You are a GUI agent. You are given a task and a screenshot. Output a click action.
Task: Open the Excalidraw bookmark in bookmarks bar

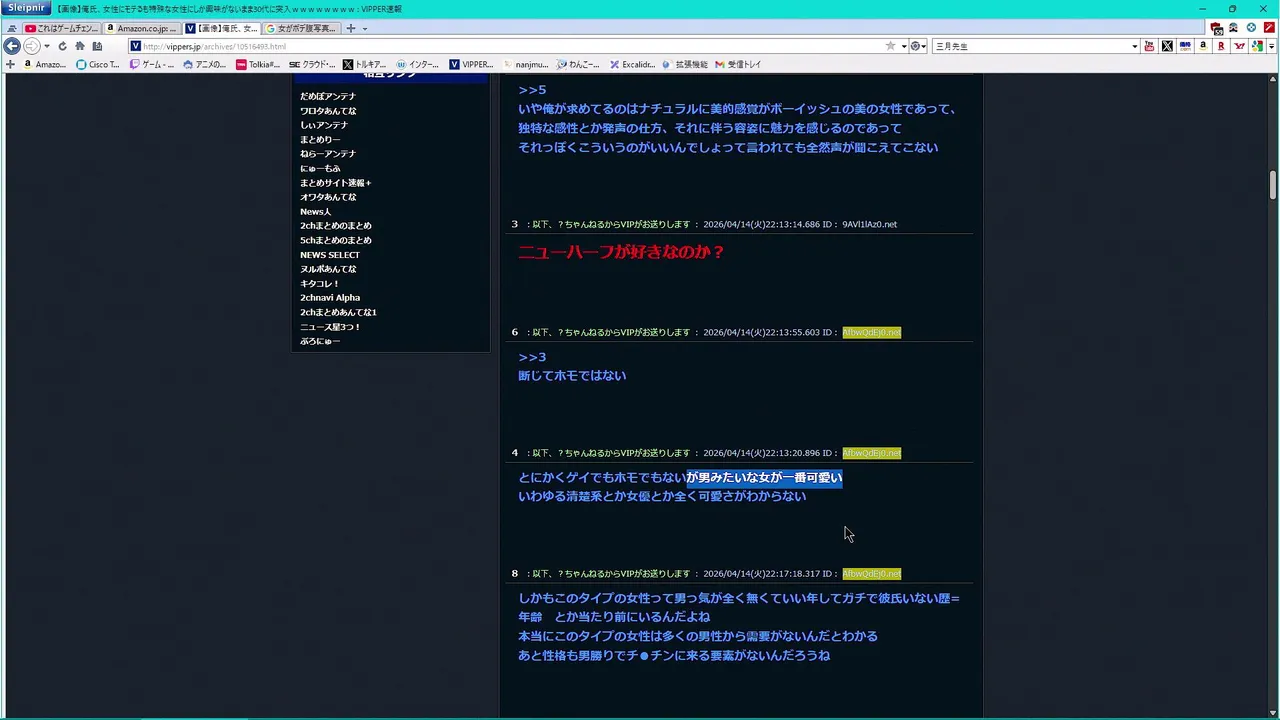click(632, 65)
